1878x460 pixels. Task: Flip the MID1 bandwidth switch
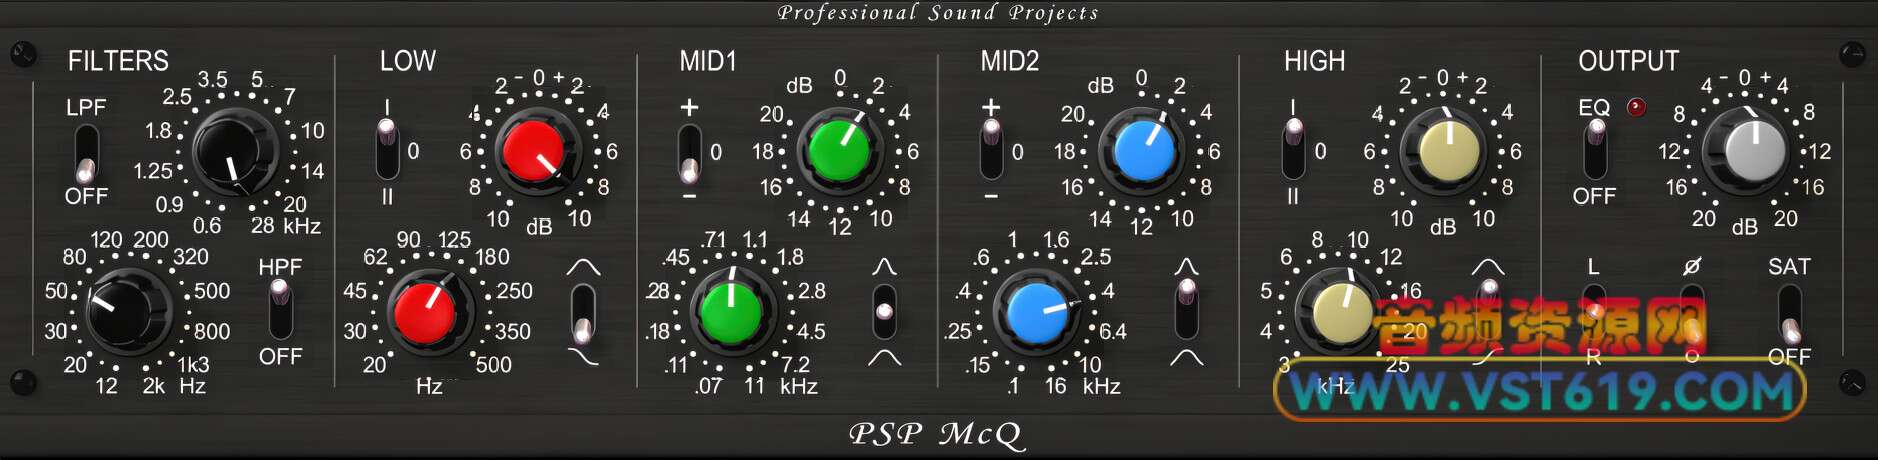coord(884,312)
